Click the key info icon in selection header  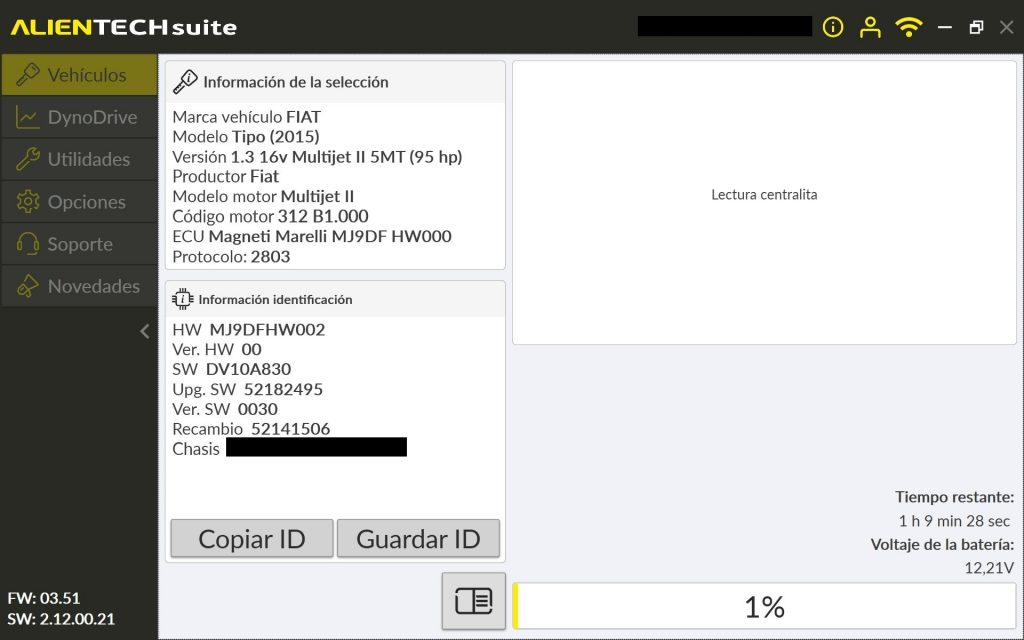click(185, 82)
